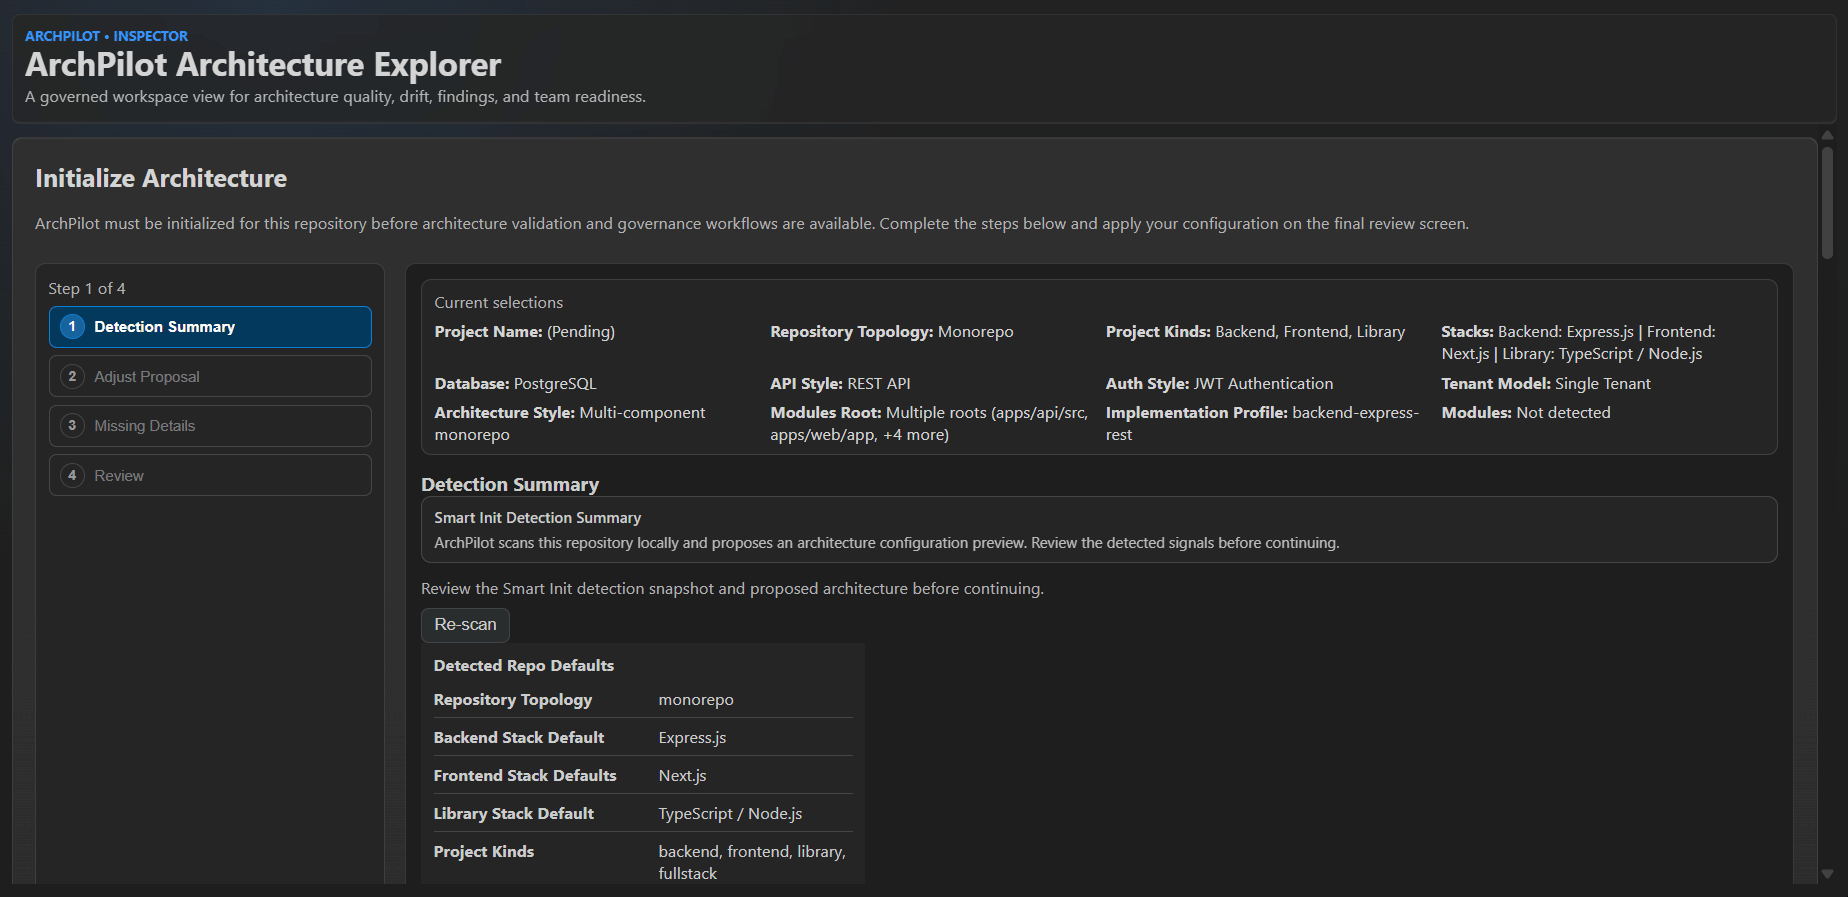Screen dimensions: 1848x897
Task: Click the 'ARCHPILOT • INSPECTOR' label
Action: (x=106, y=36)
